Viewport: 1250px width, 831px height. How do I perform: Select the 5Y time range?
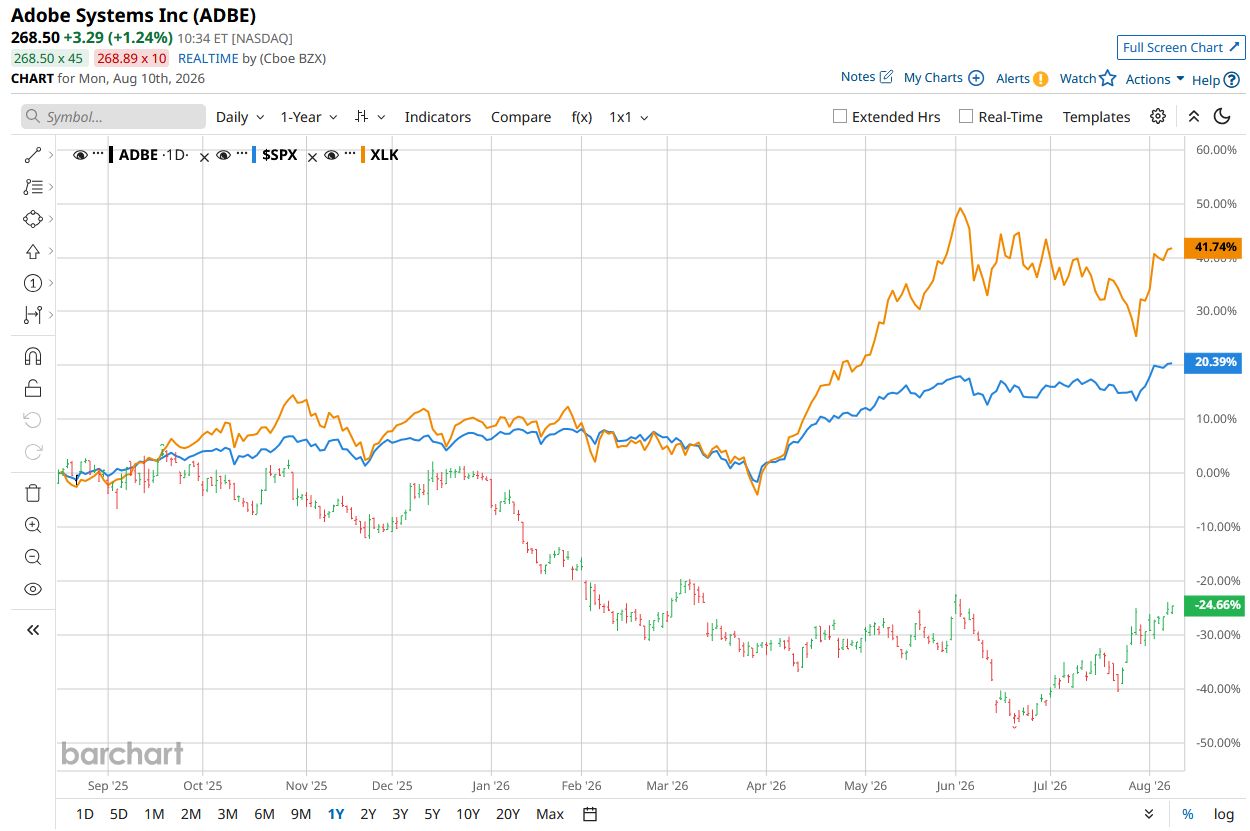coord(432,814)
